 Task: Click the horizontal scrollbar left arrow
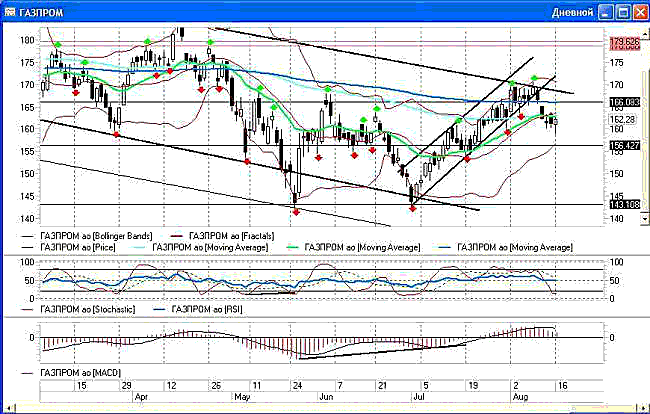[8, 409]
